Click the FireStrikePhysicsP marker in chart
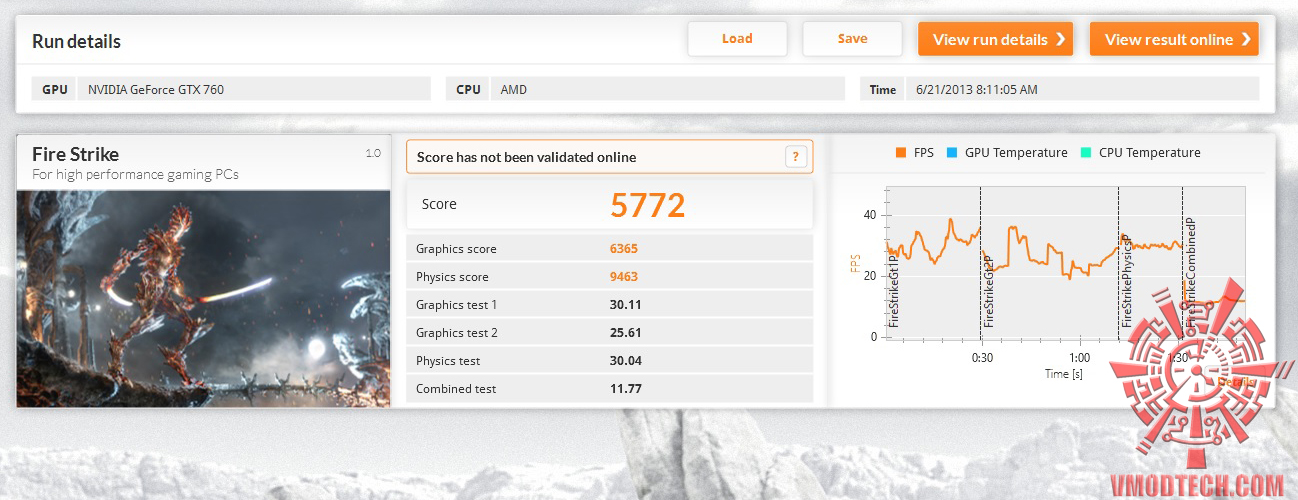 point(1126,282)
